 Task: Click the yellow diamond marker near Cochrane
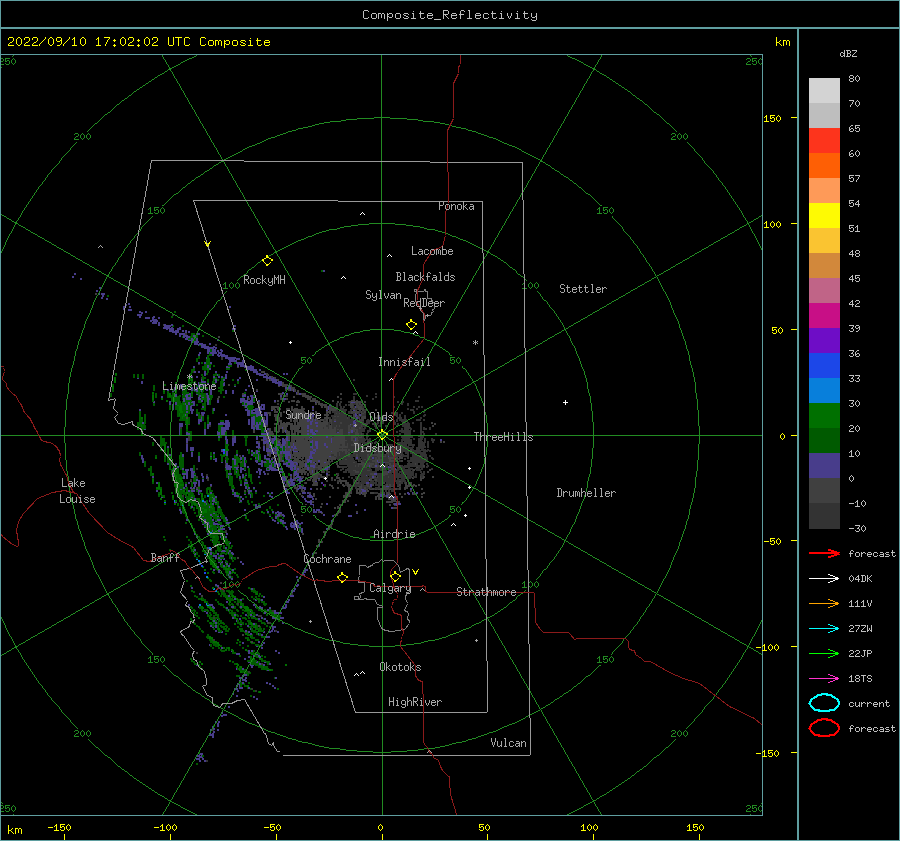(x=342, y=577)
